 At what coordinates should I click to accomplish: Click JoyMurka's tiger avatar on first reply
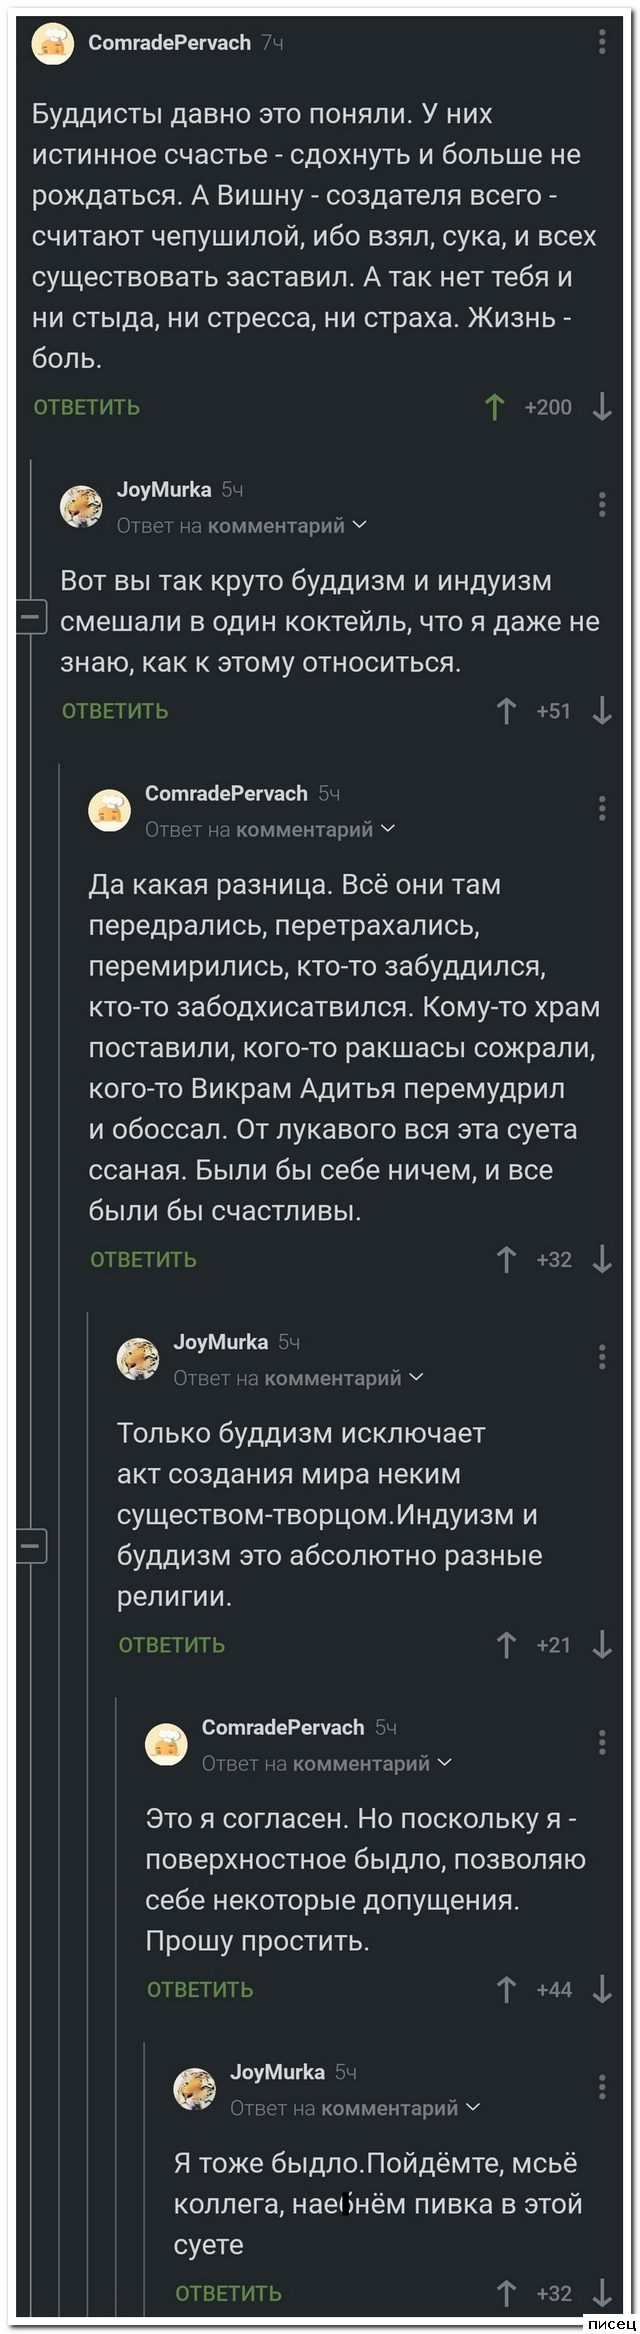[x=82, y=506]
